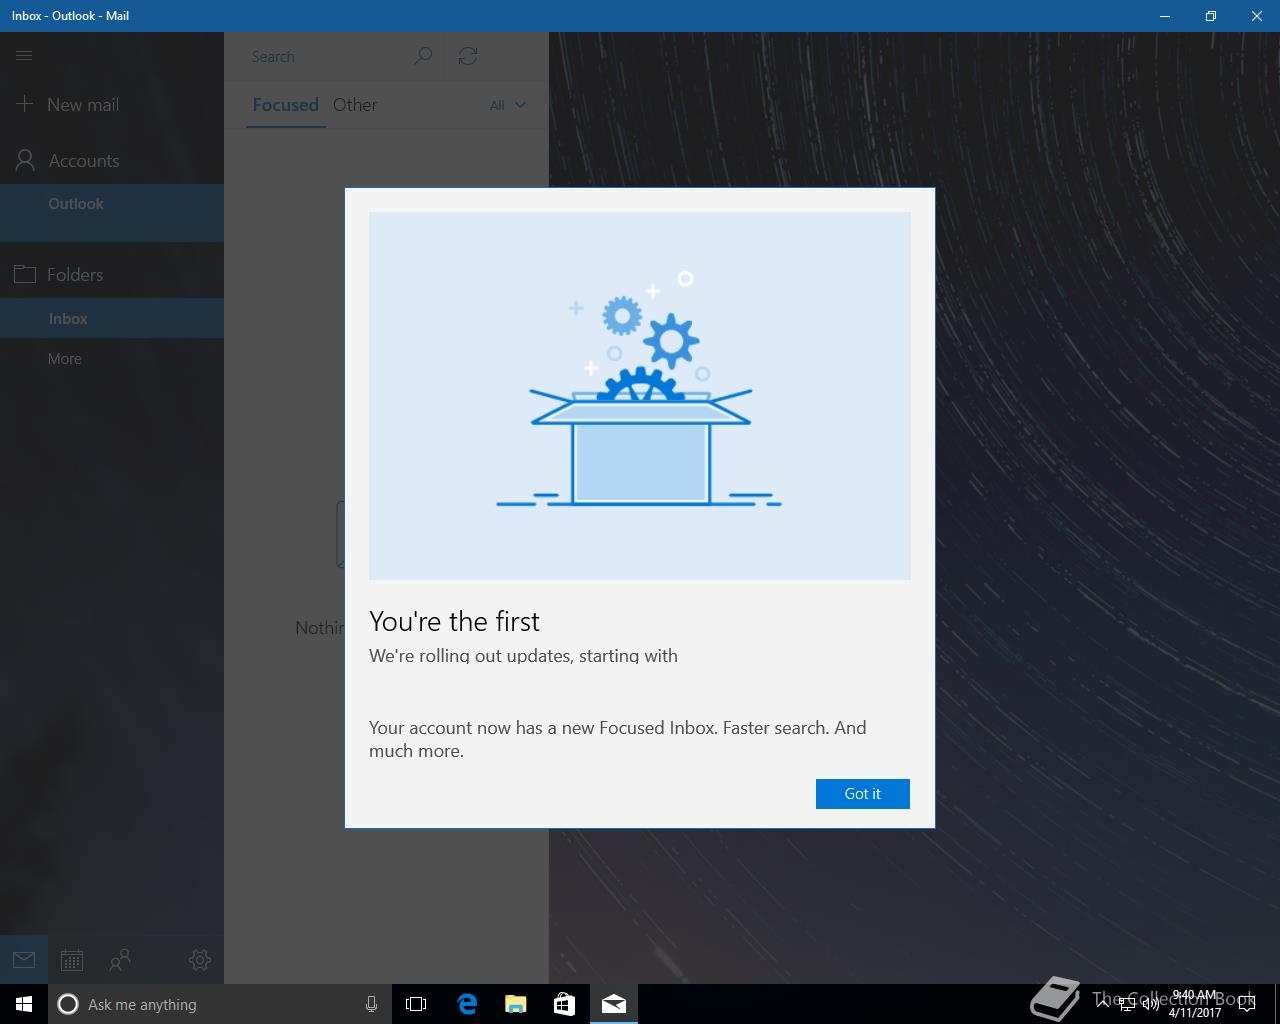
Task: Restore down the Mail window
Action: pos(1211,16)
